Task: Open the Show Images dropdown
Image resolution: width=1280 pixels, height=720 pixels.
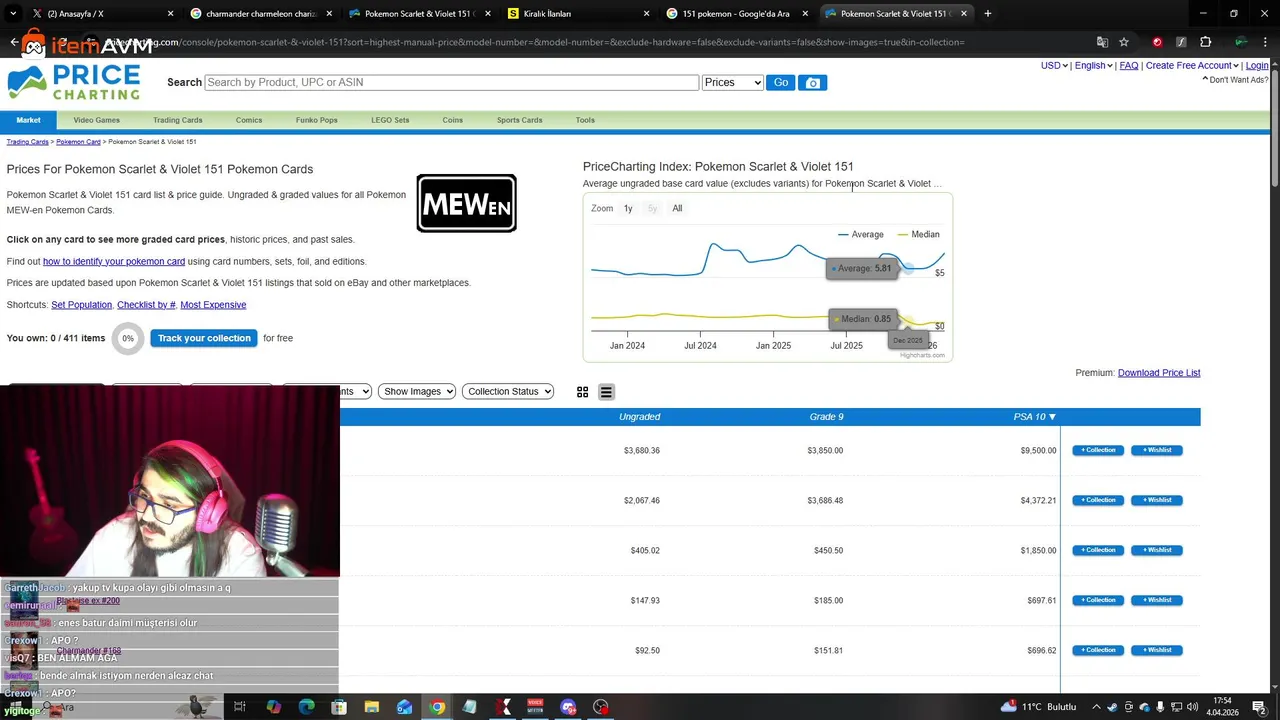Action: 418,392
